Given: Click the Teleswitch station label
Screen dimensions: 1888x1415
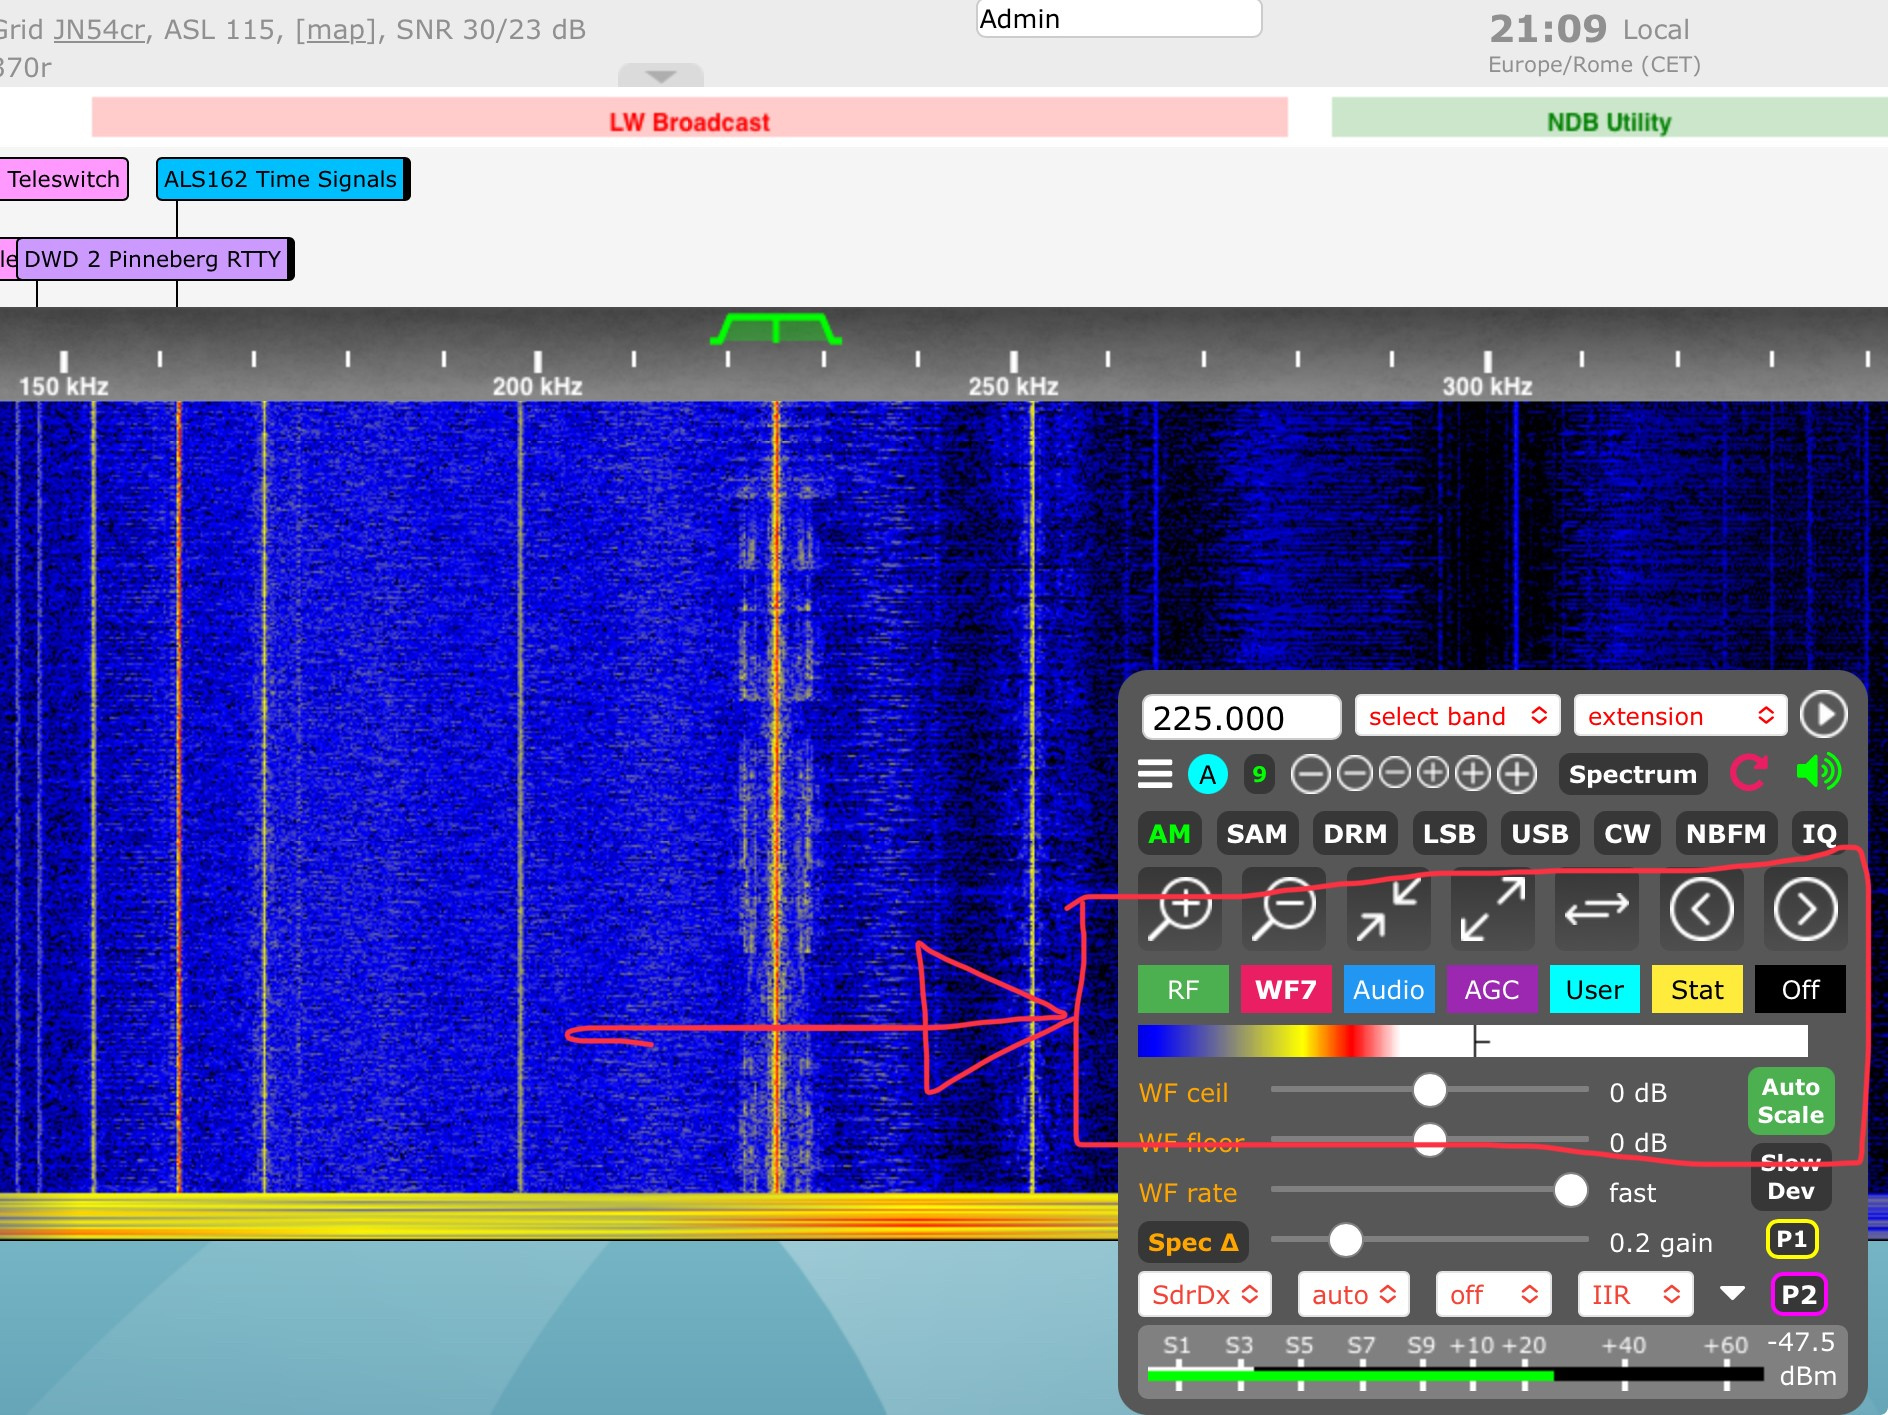Looking at the screenshot, I should coord(63,179).
